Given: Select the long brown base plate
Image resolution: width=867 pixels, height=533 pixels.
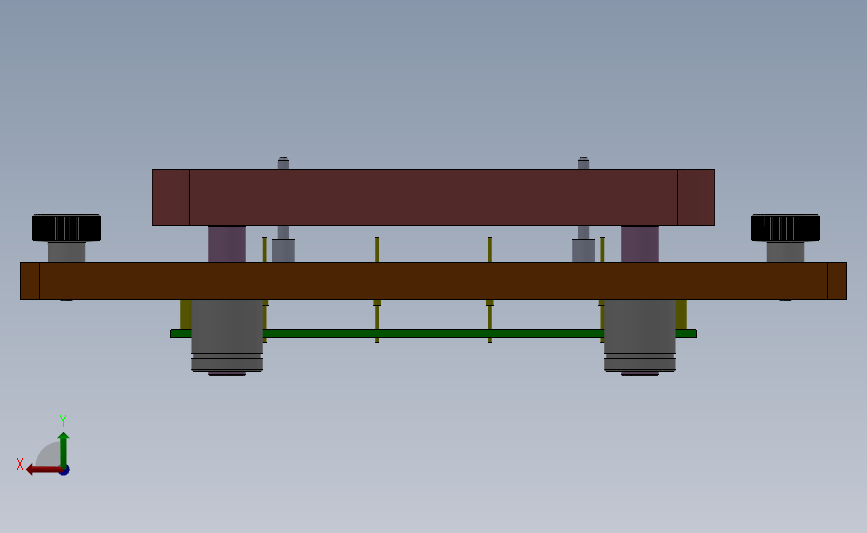Looking at the screenshot, I should pyautogui.click(x=433, y=281).
